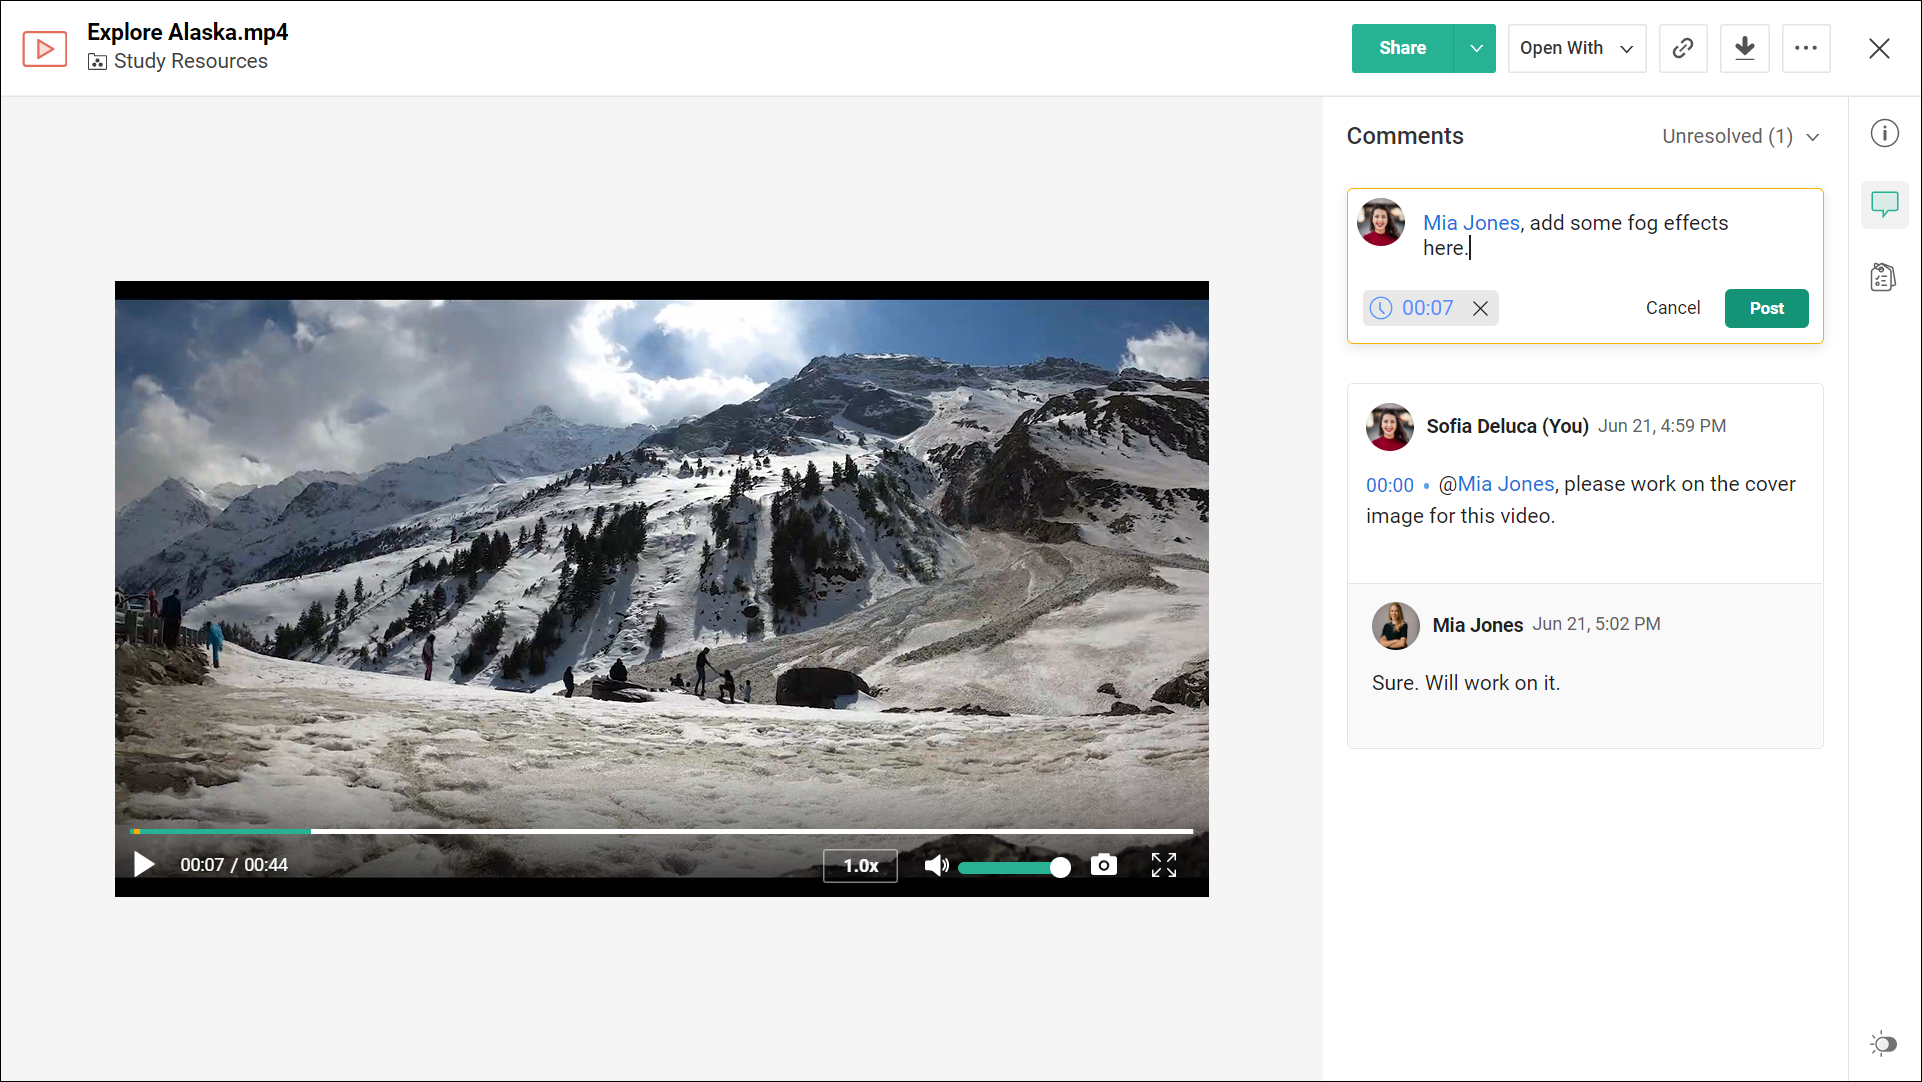
Task: Download the video file
Action: click(x=1745, y=48)
